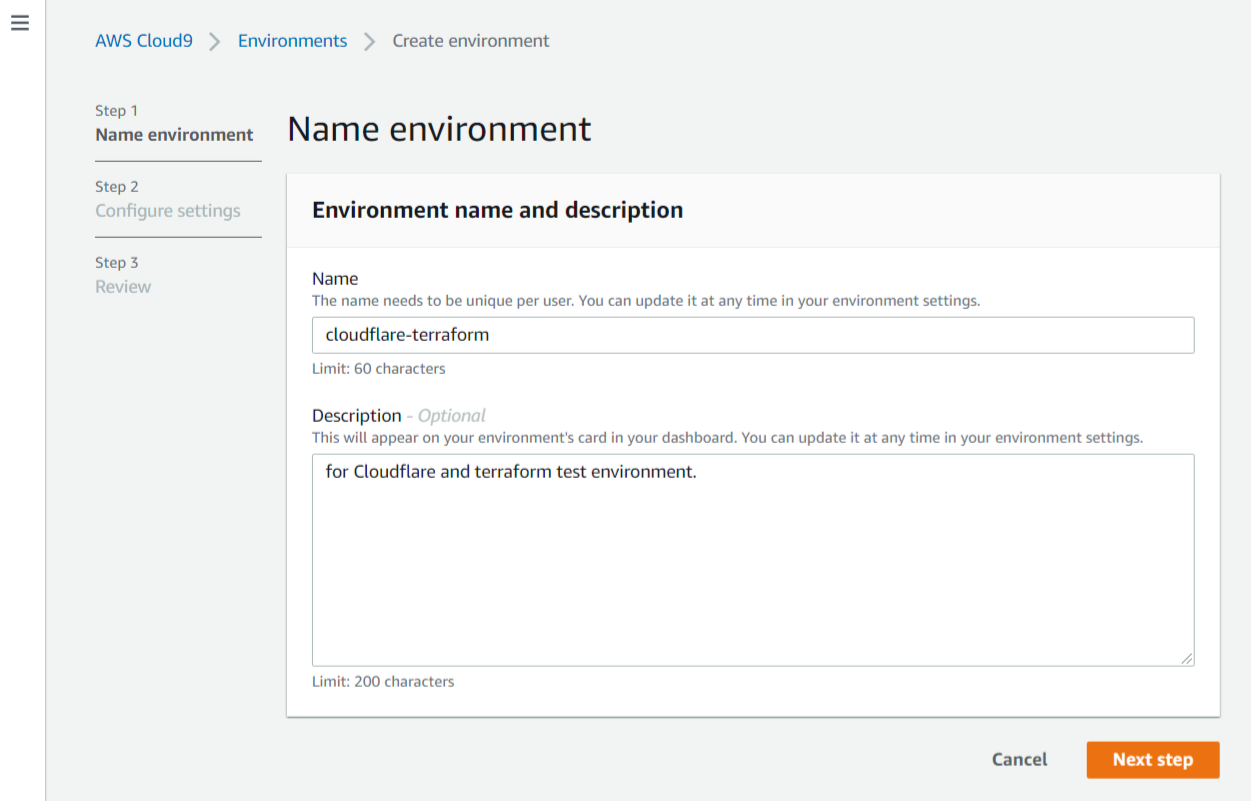Select Step 3 Review
Screen dimensions: 1251x801
point(123,287)
